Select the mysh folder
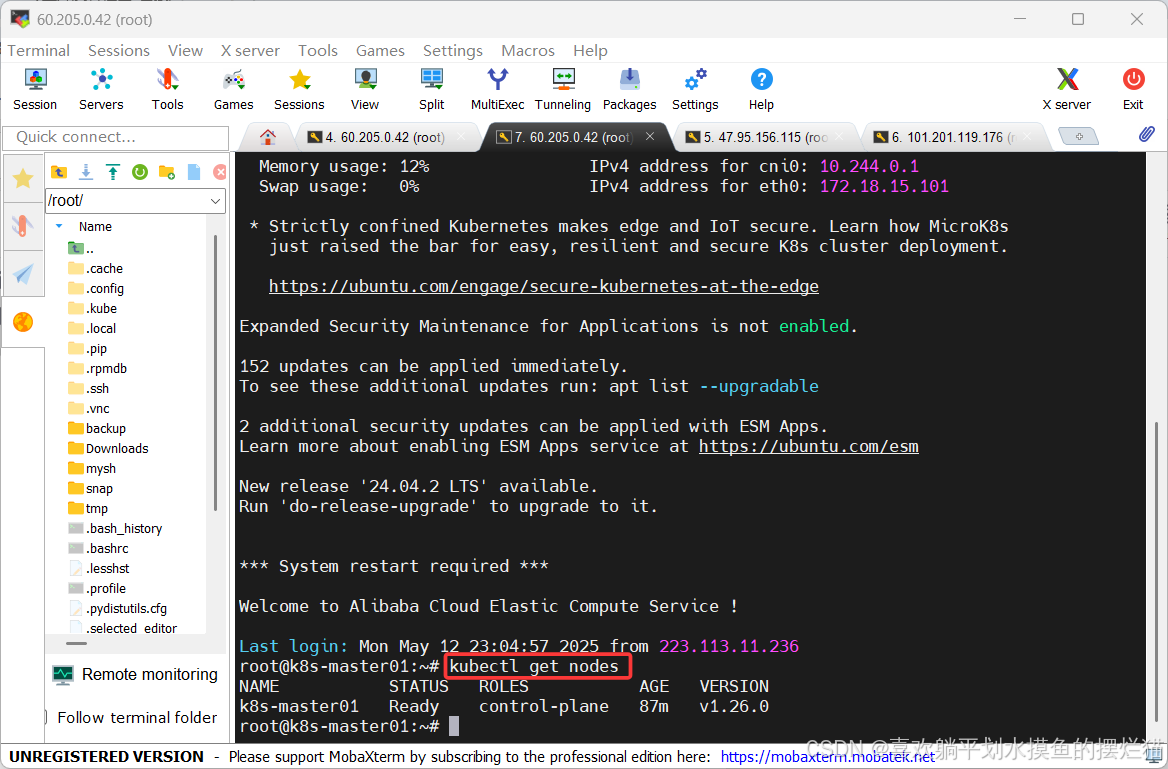This screenshot has height=769, width=1168. point(92,469)
